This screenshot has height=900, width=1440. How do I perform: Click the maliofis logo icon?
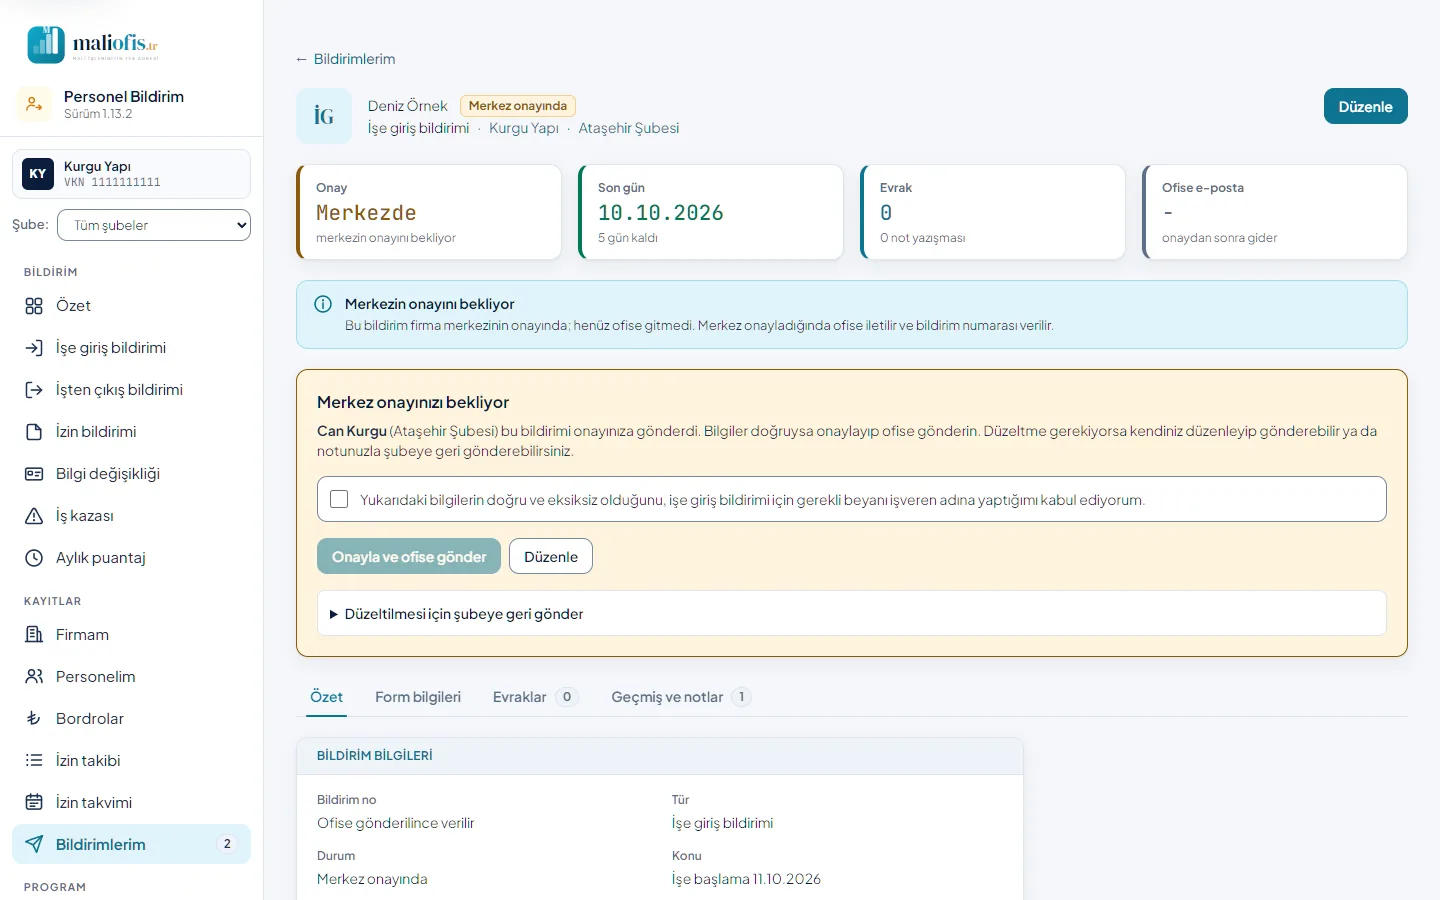[46, 45]
